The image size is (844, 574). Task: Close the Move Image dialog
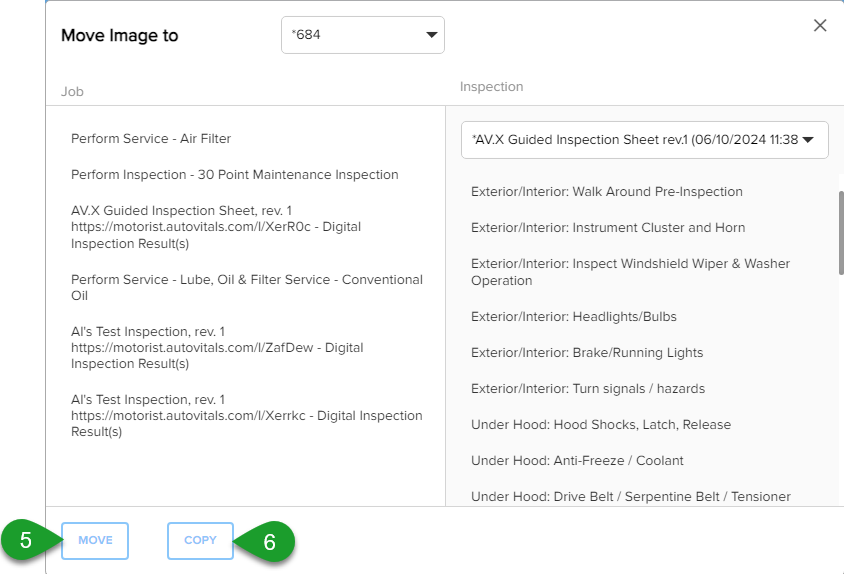pyautogui.click(x=820, y=25)
